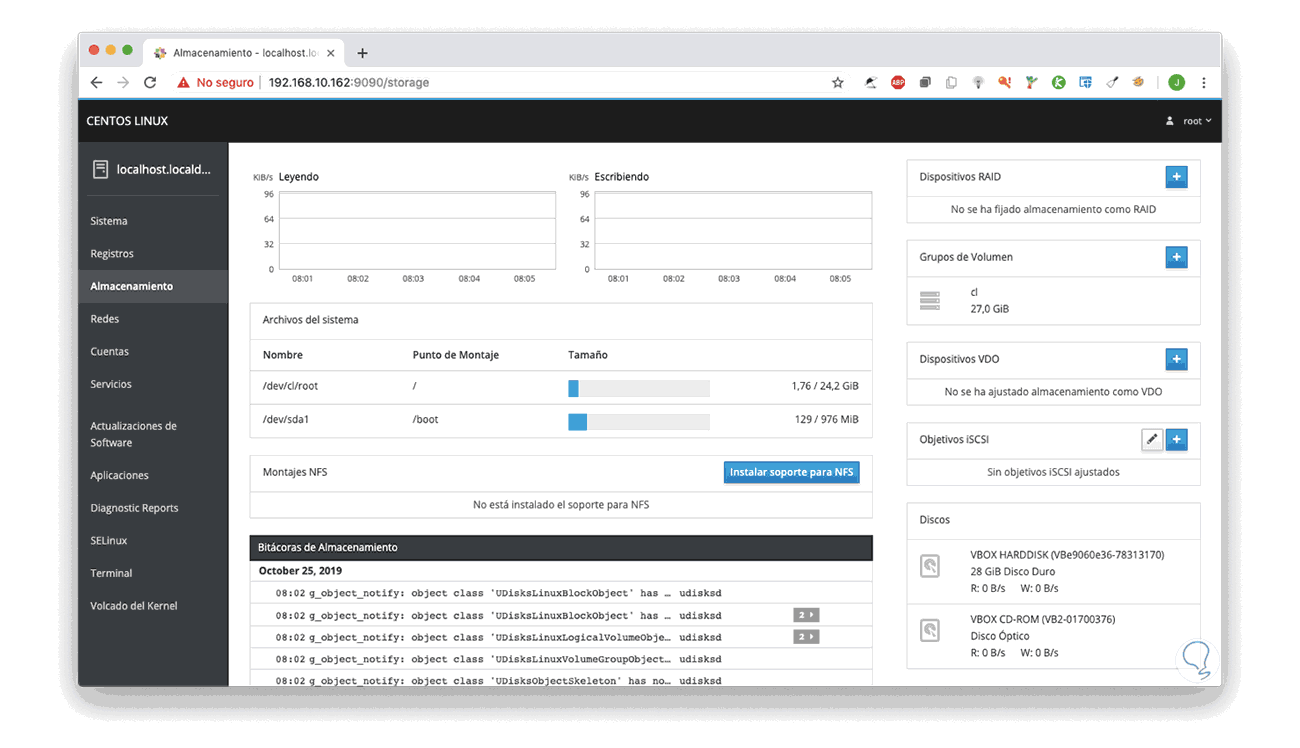Add a VDO device with the + icon
Screen dimensions: 1300x748
pyautogui.click(x=1176, y=359)
